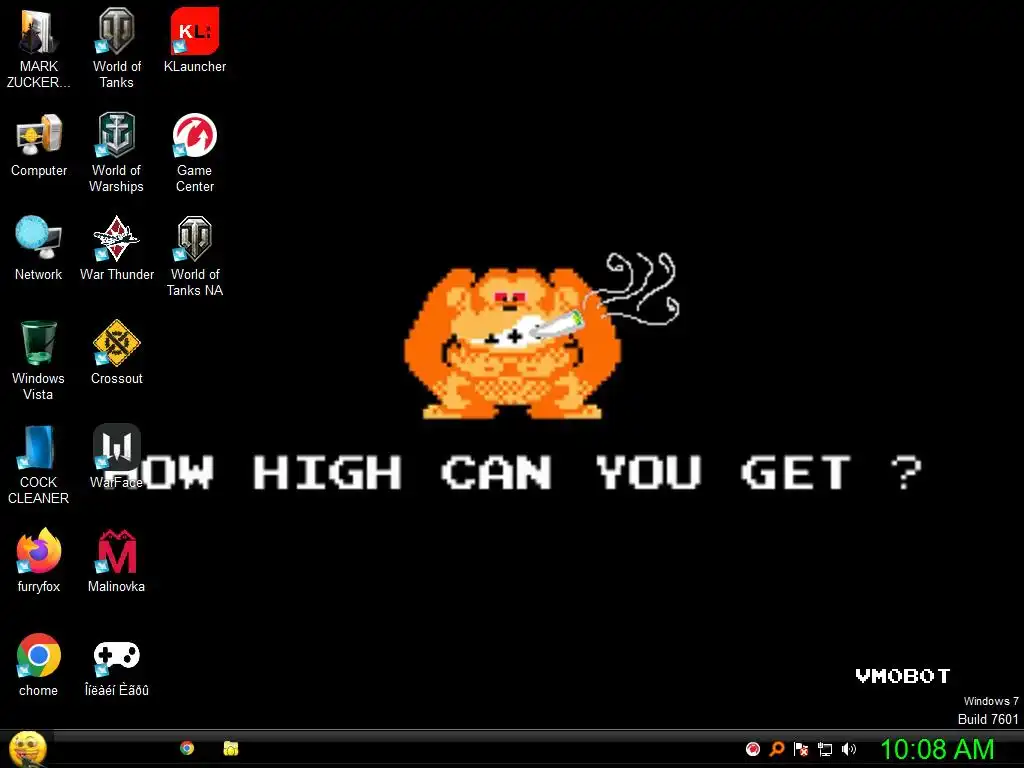
Task: Click the Chrome icon in the taskbar
Action: click(187, 748)
